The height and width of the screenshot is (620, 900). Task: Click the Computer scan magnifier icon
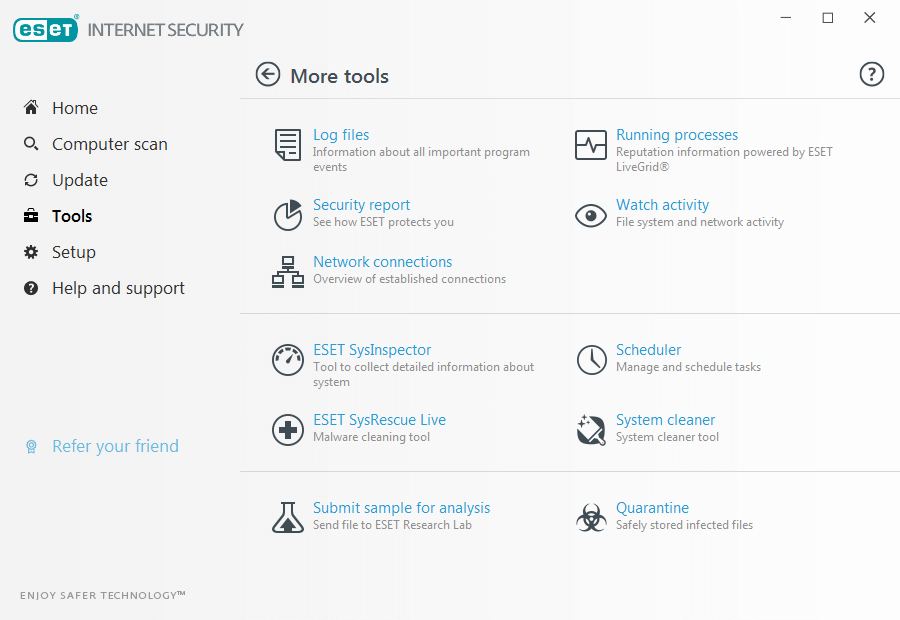coord(31,144)
